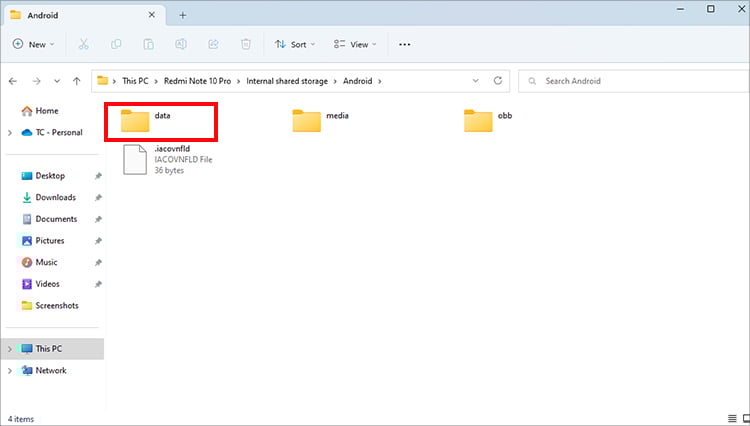
Task: Select the Android window tab
Action: click(85, 15)
